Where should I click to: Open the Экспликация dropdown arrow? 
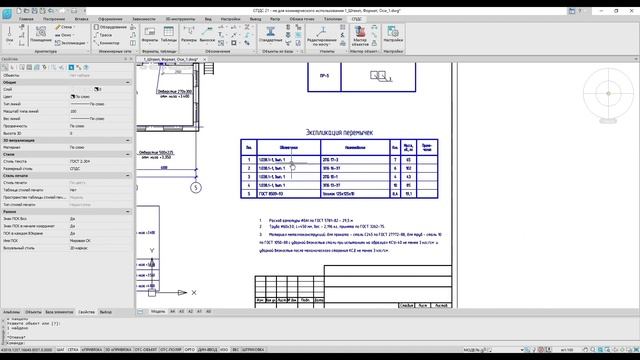87,43
